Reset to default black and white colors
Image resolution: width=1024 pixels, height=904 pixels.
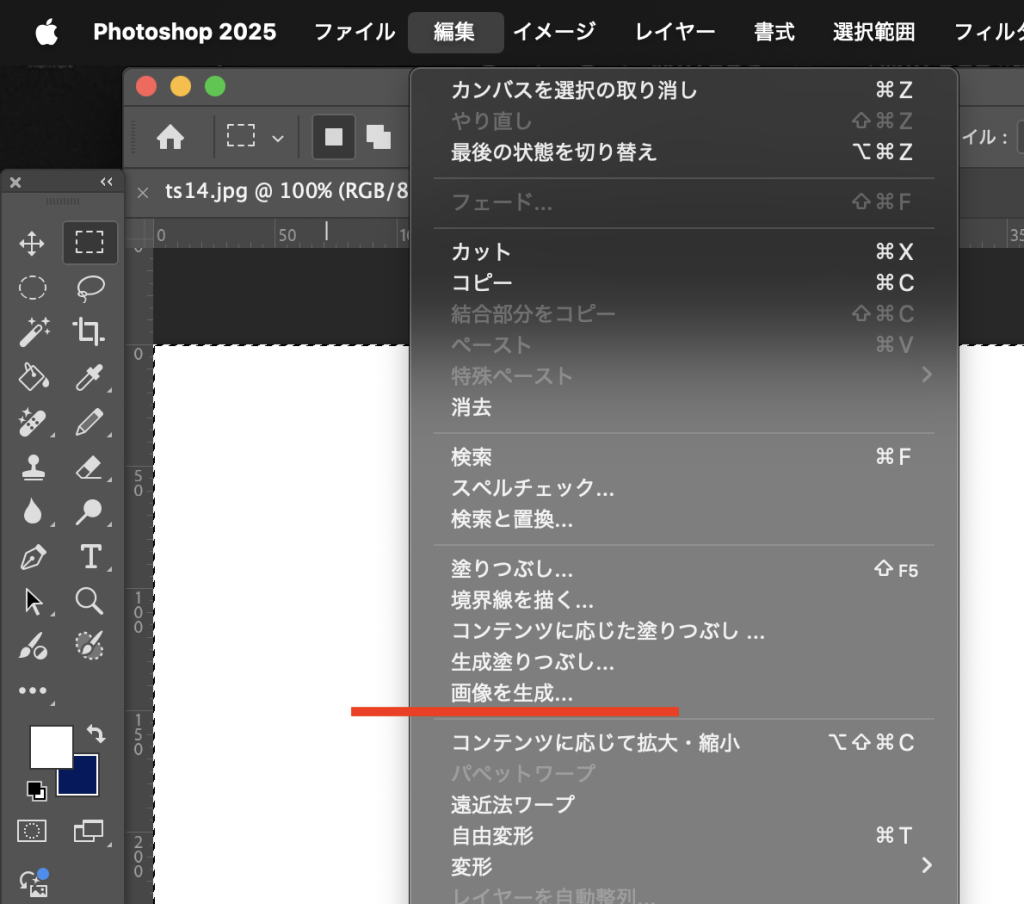tap(37, 791)
